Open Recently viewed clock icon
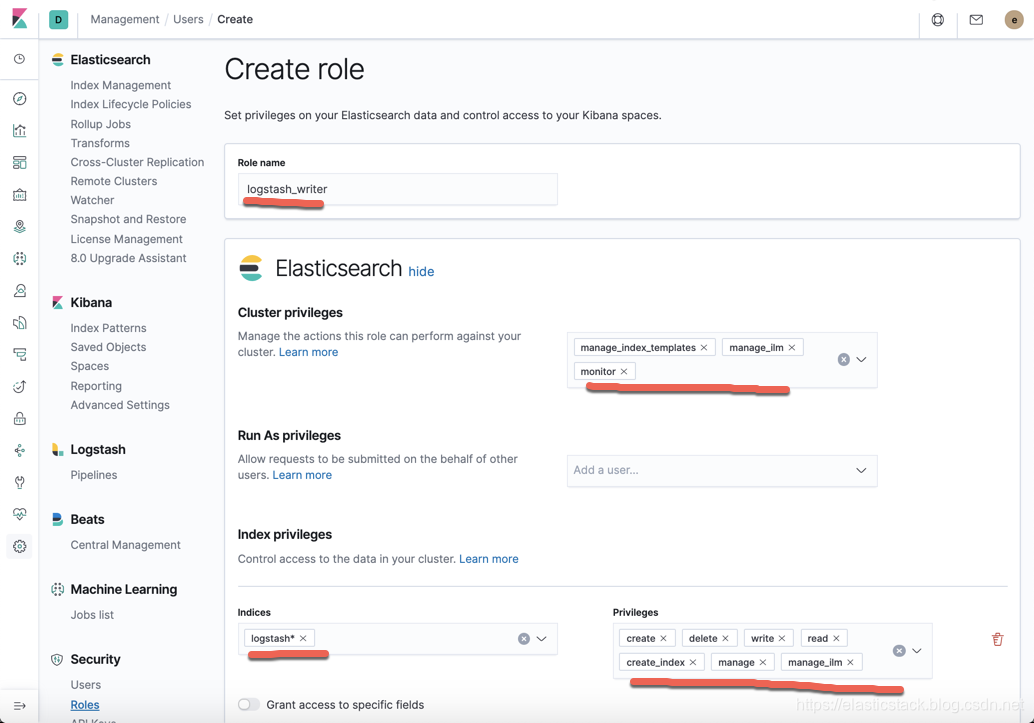Viewport: 1034px width, 723px height. [20, 59]
